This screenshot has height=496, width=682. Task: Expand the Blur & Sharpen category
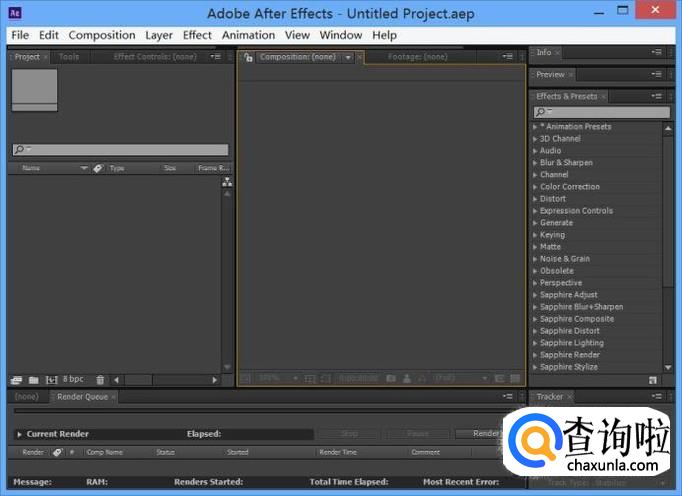pyautogui.click(x=535, y=163)
